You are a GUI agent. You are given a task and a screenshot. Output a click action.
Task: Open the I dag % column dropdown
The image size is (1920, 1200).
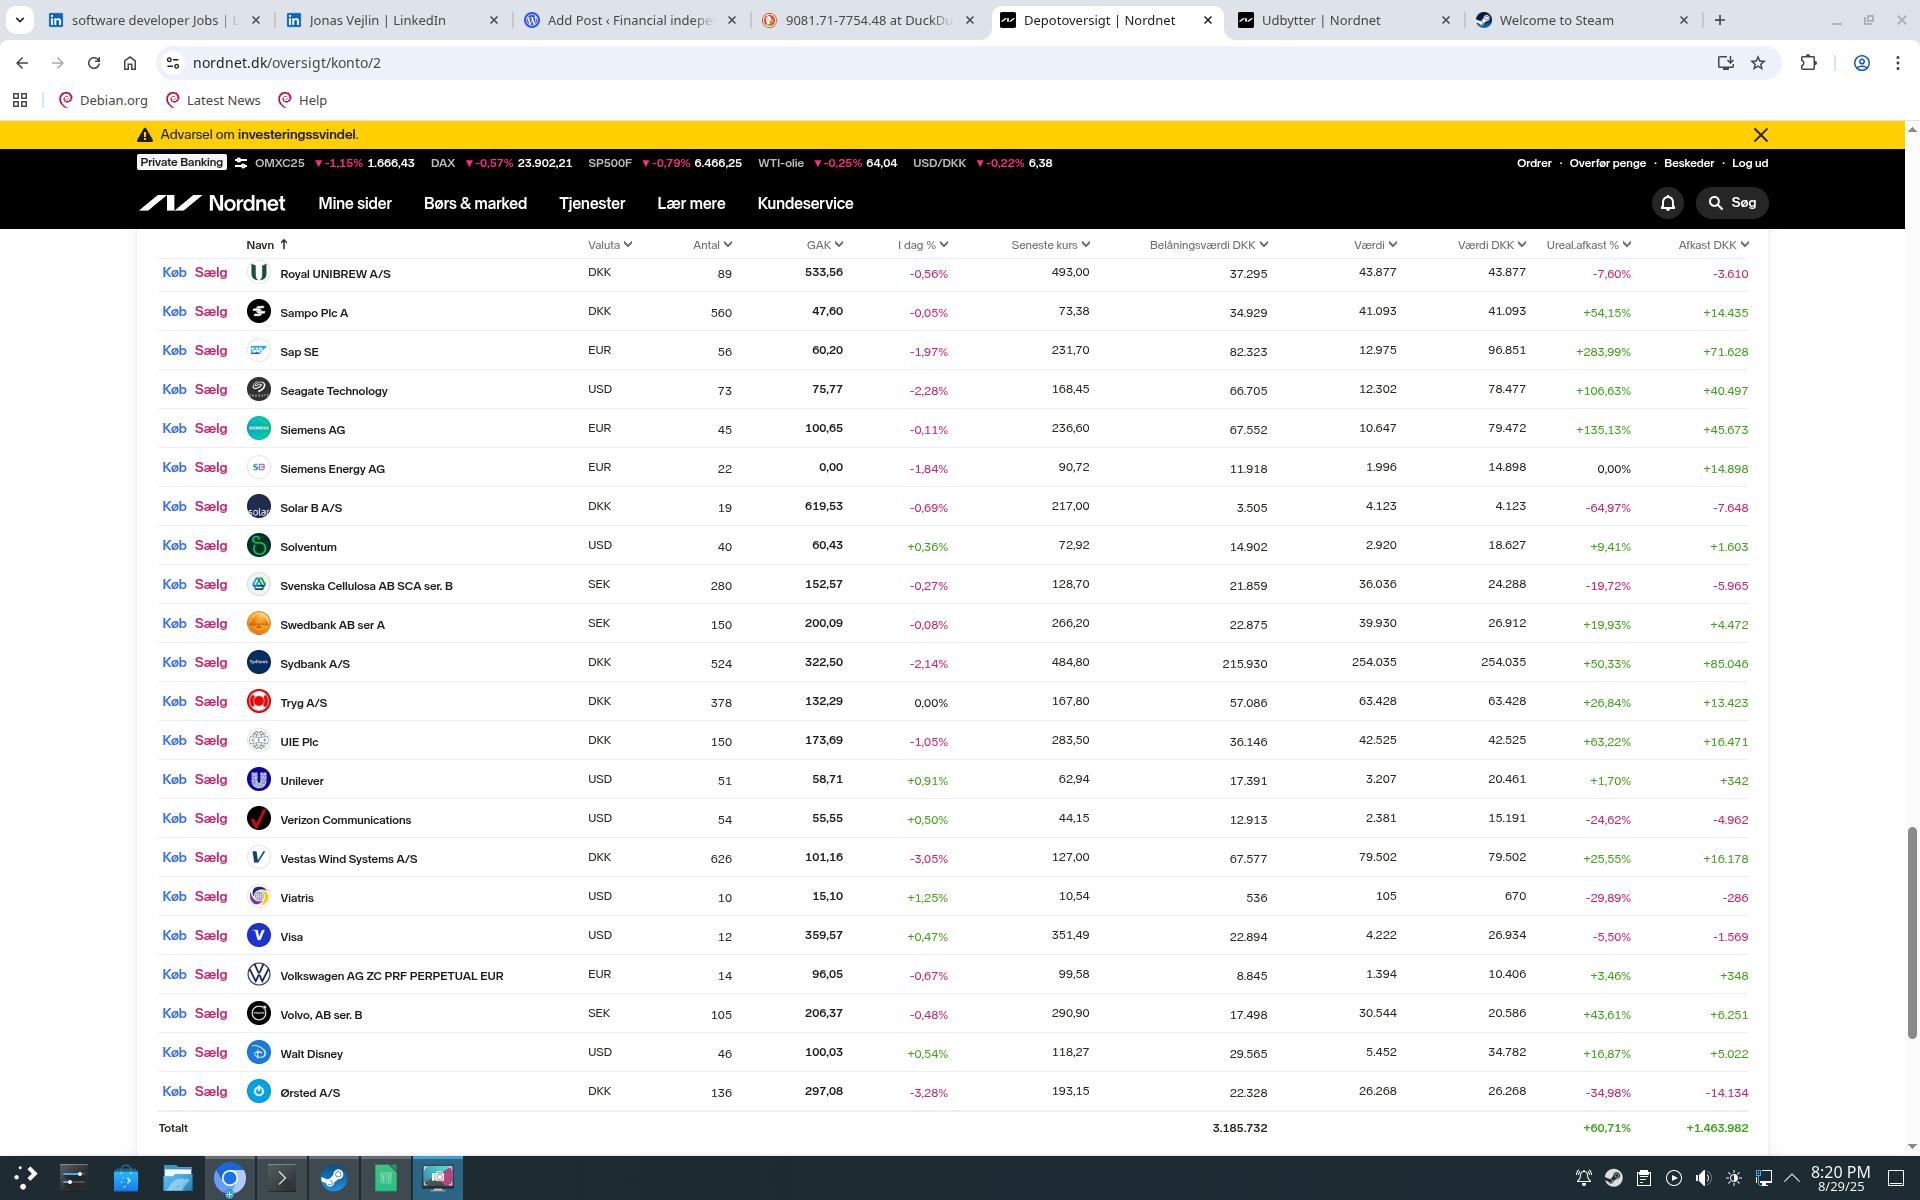click(x=923, y=245)
